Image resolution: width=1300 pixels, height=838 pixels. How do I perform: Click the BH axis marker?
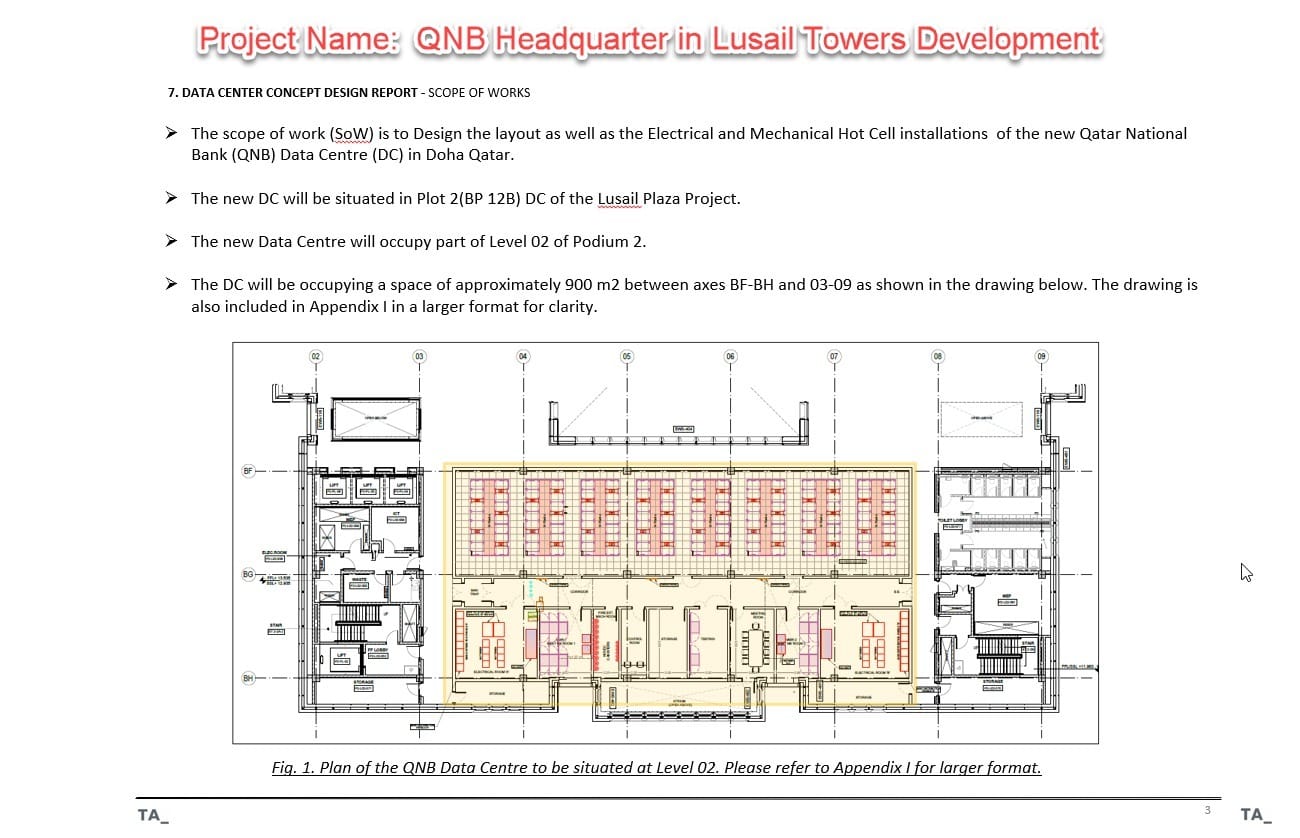[x=248, y=678]
